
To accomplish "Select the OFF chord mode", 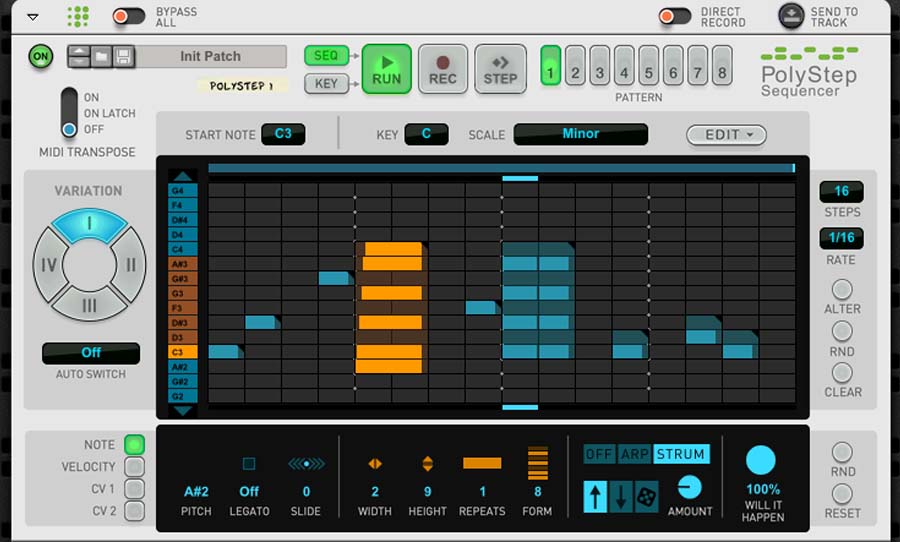I will tap(599, 454).
